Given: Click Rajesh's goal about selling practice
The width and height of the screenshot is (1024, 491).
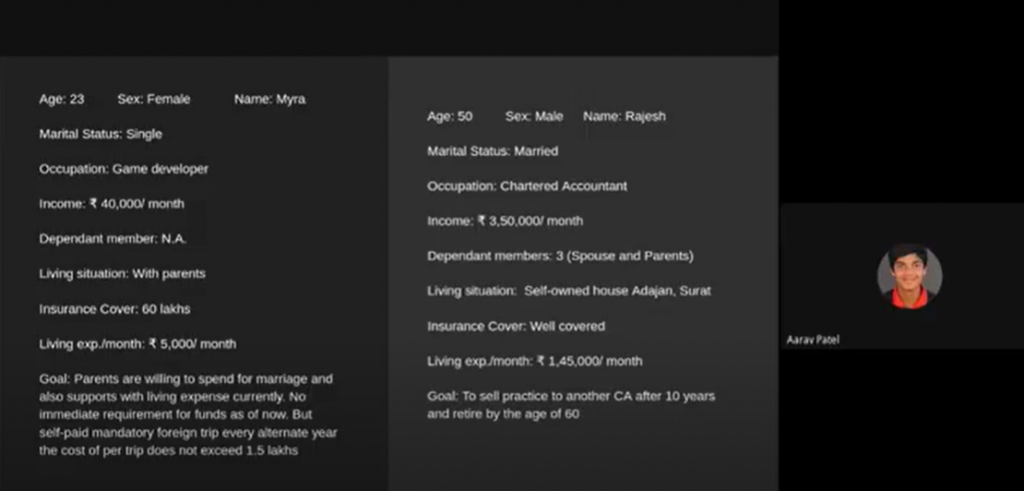Looking at the screenshot, I should (571, 405).
